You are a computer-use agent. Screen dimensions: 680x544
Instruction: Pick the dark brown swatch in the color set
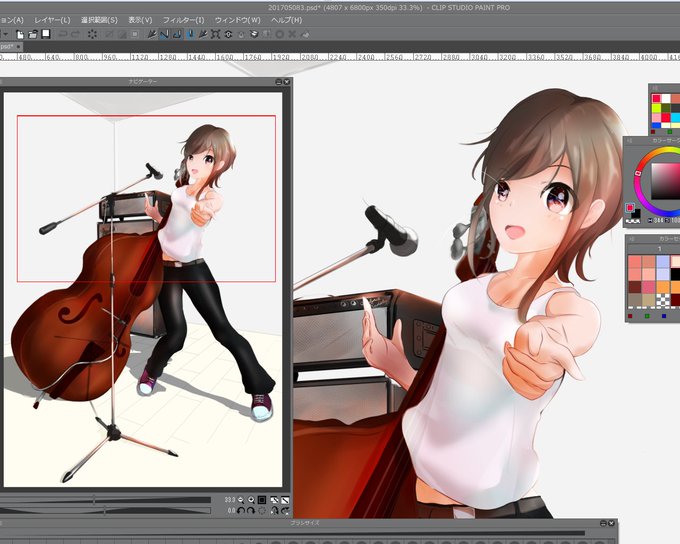click(x=634, y=287)
